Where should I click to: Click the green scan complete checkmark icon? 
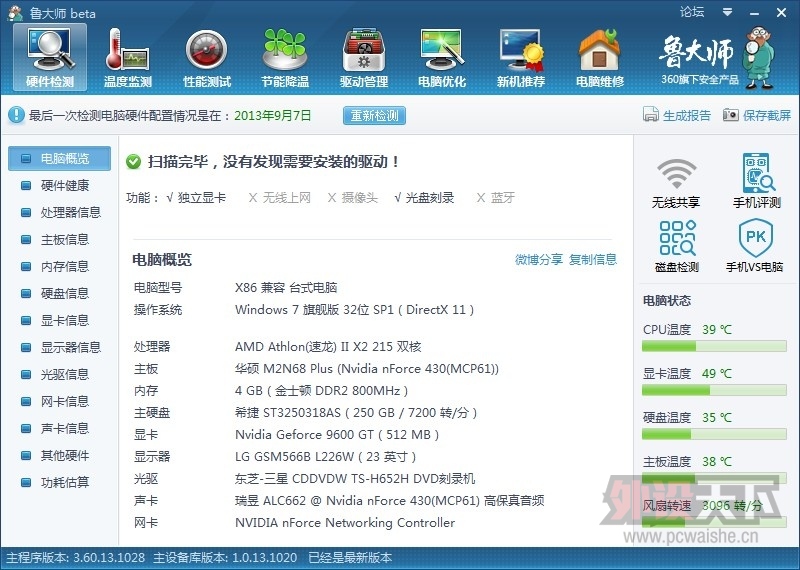point(134,162)
